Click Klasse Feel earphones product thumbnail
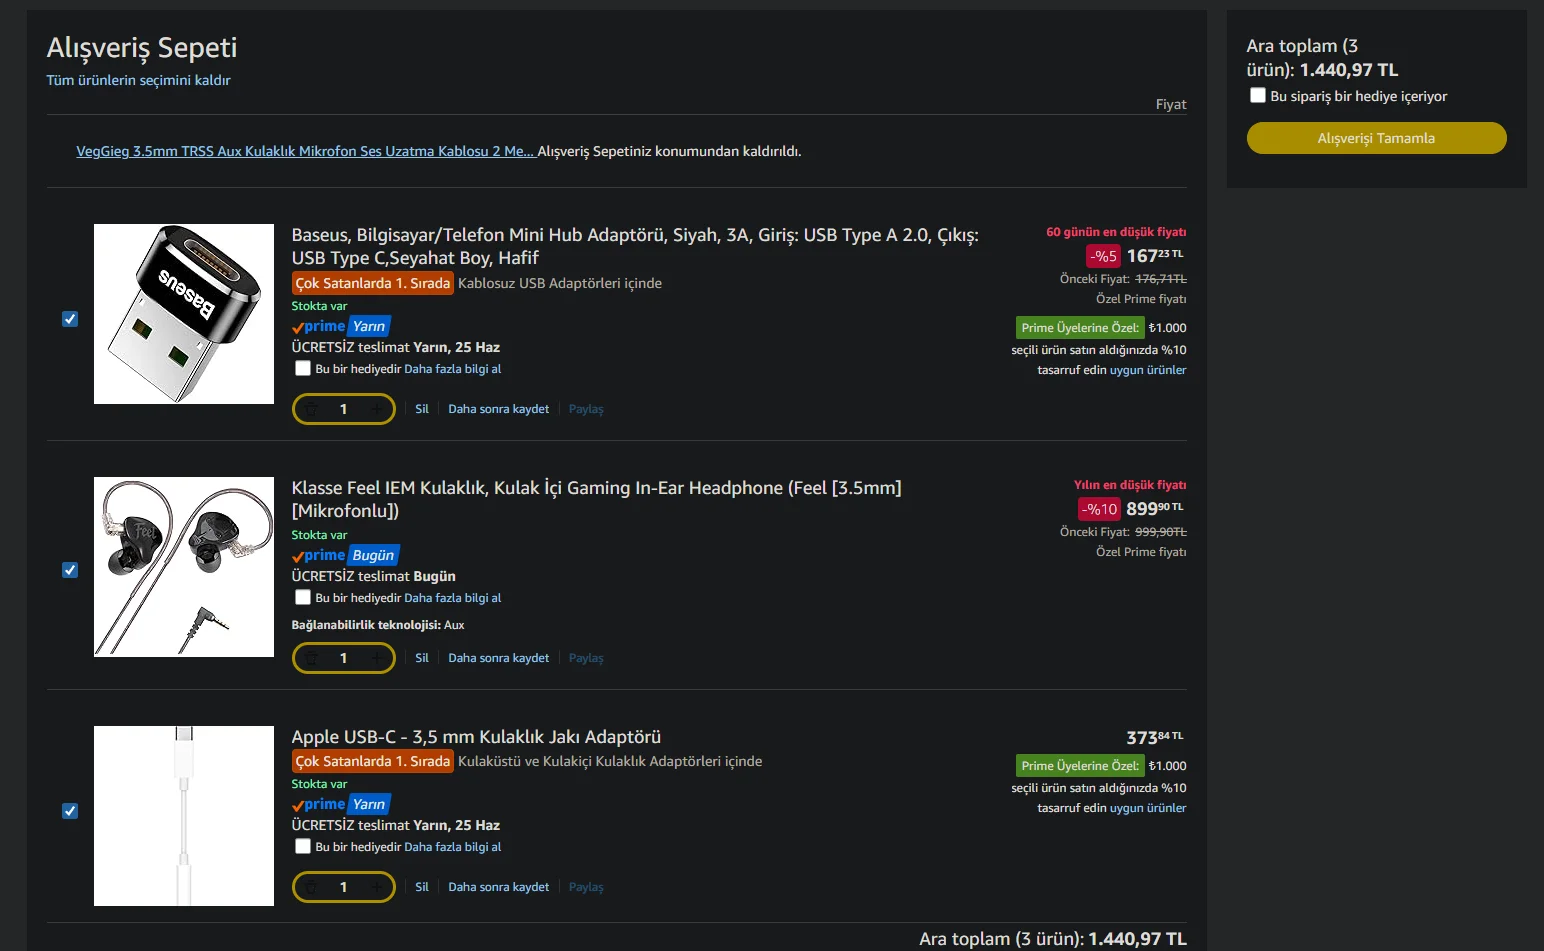The image size is (1544, 951). coord(184,567)
